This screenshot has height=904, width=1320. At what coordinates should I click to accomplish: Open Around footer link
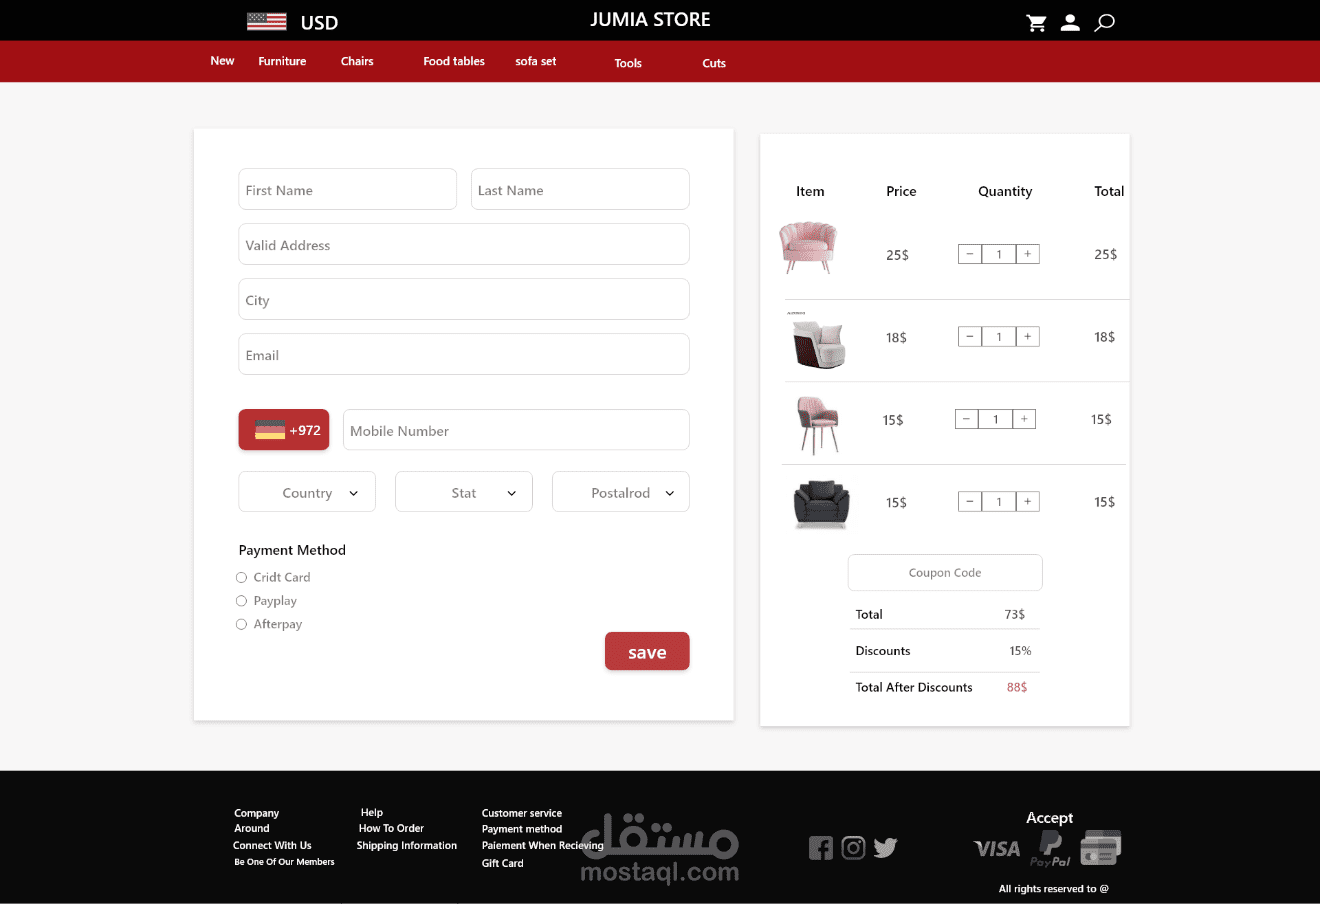(x=252, y=828)
